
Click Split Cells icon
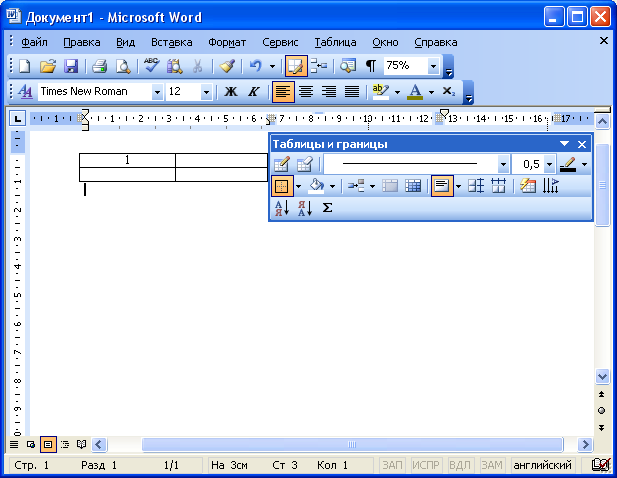coord(413,186)
